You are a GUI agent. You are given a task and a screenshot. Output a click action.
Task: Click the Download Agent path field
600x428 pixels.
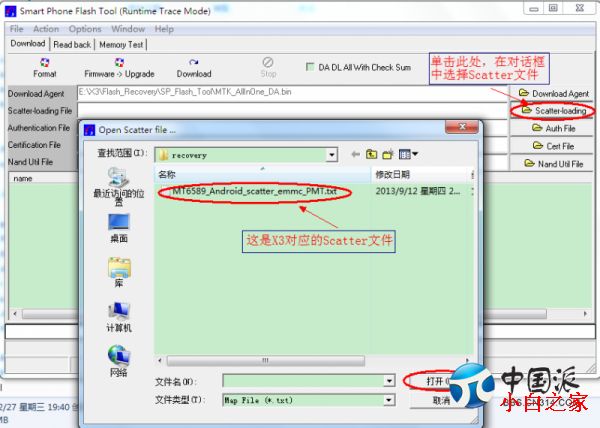click(x=293, y=92)
